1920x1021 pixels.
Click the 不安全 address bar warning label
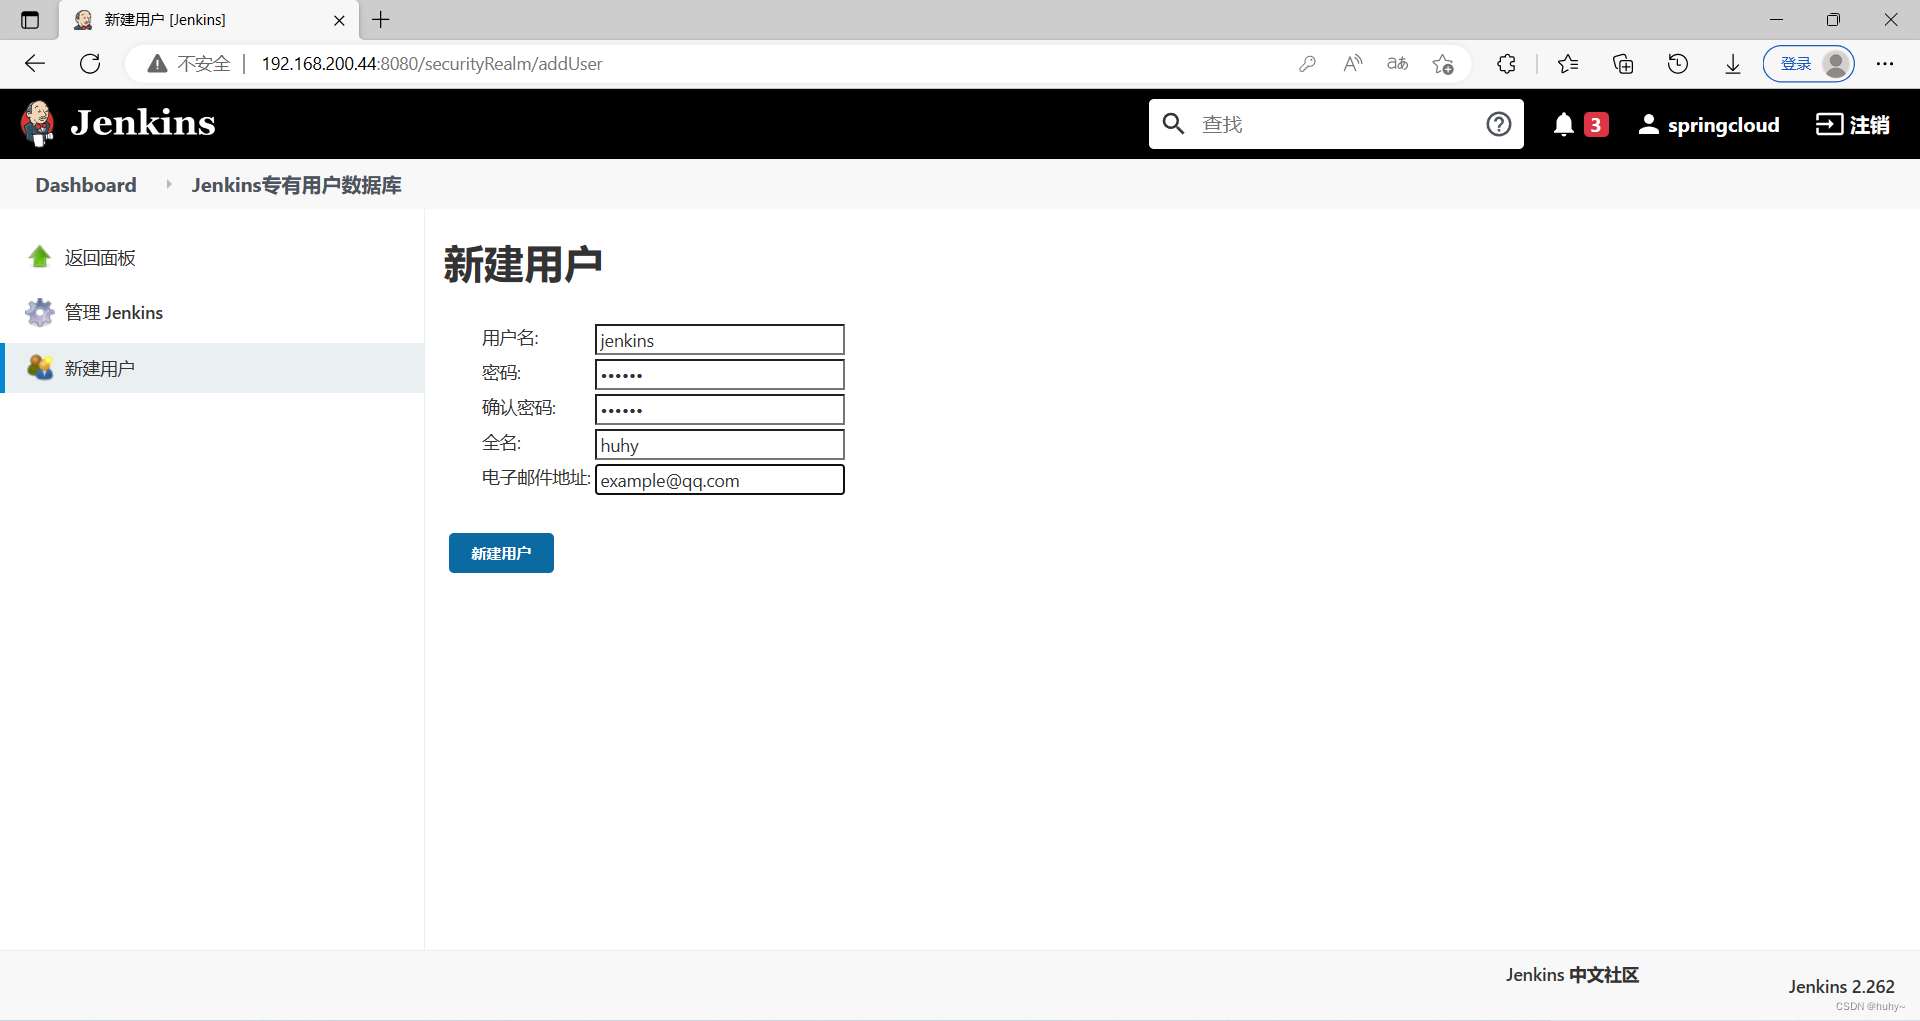tap(204, 64)
